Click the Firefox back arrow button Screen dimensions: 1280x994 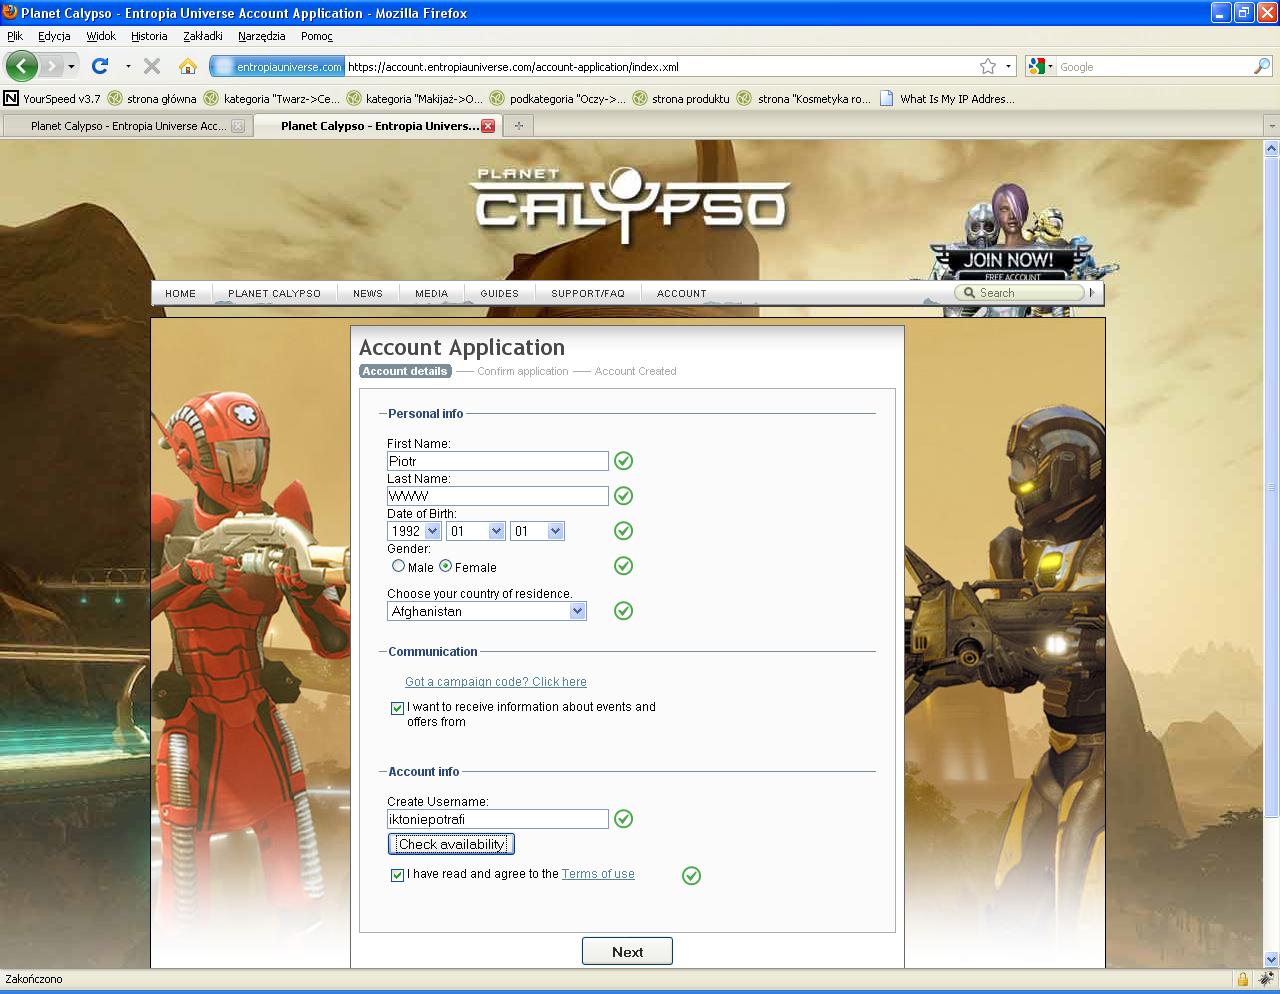tap(21, 67)
